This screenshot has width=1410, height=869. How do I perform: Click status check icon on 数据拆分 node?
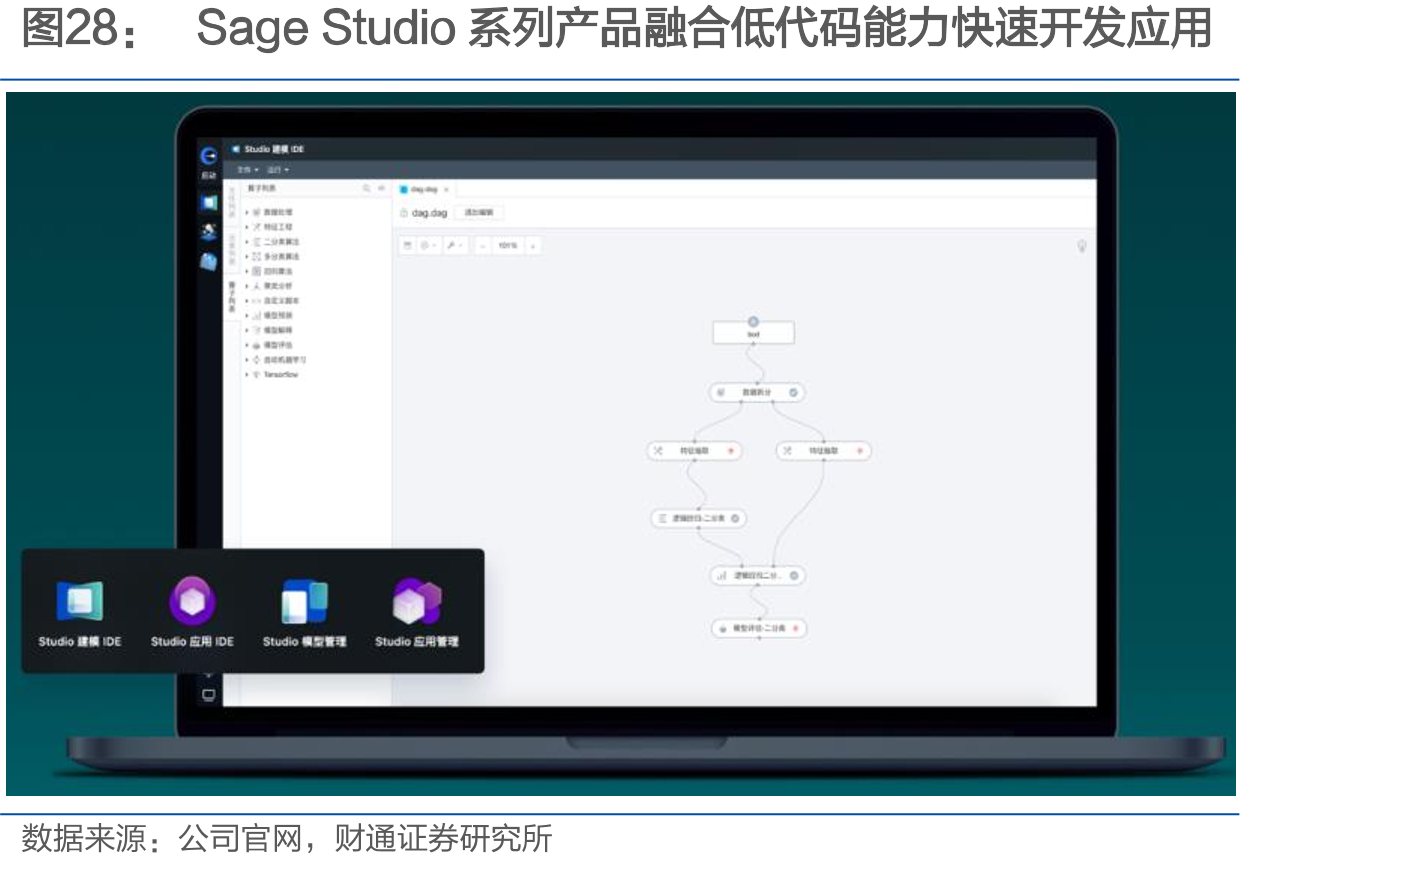794,392
